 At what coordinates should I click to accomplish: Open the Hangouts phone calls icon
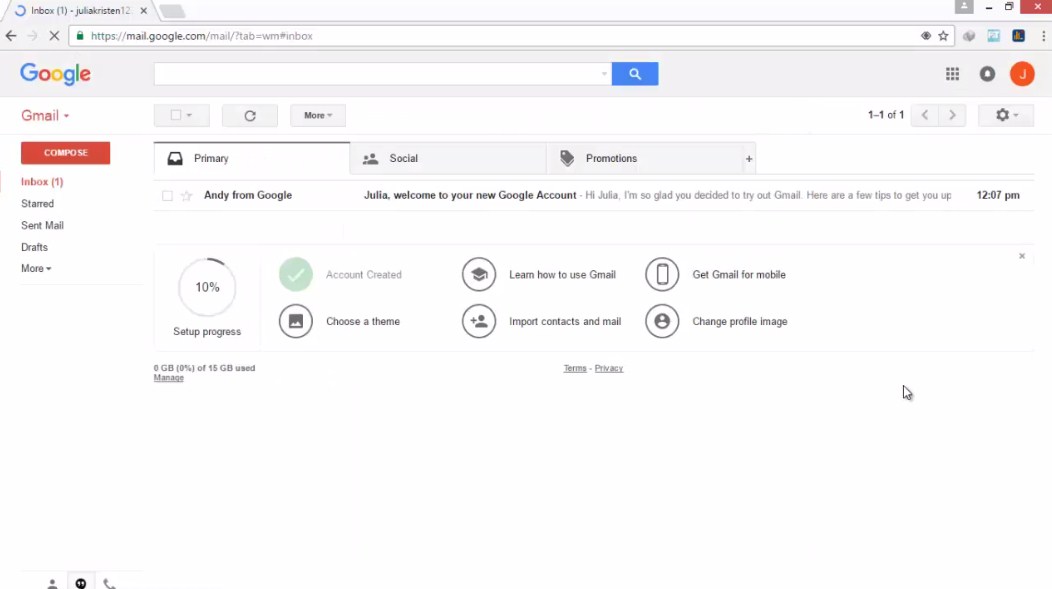(x=109, y=584)
